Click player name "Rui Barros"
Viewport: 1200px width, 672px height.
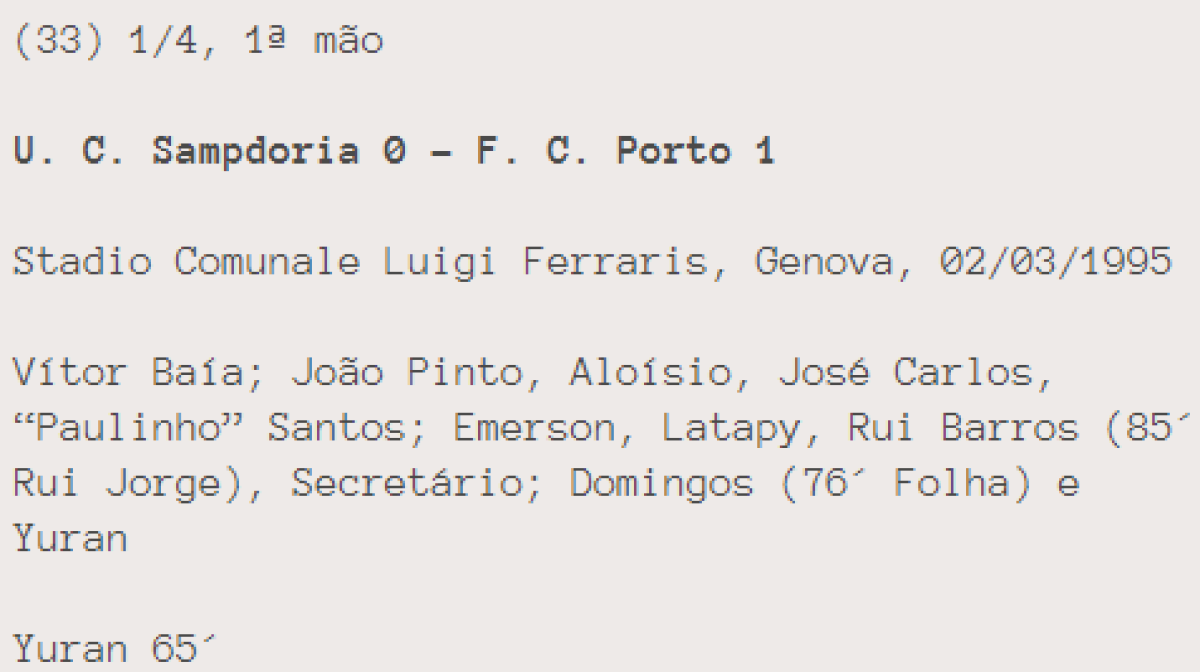[963, 429]
